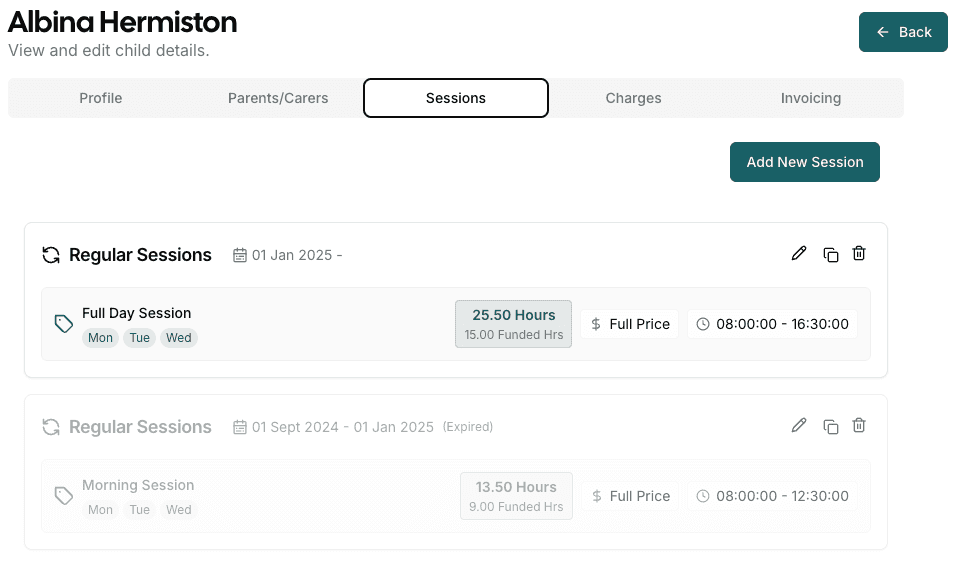Click the recurring icon of current Regular Sessions
Image resolution: width=958 pixels, height=568 pixels.
pyautogui.click(x=51, y=255)
